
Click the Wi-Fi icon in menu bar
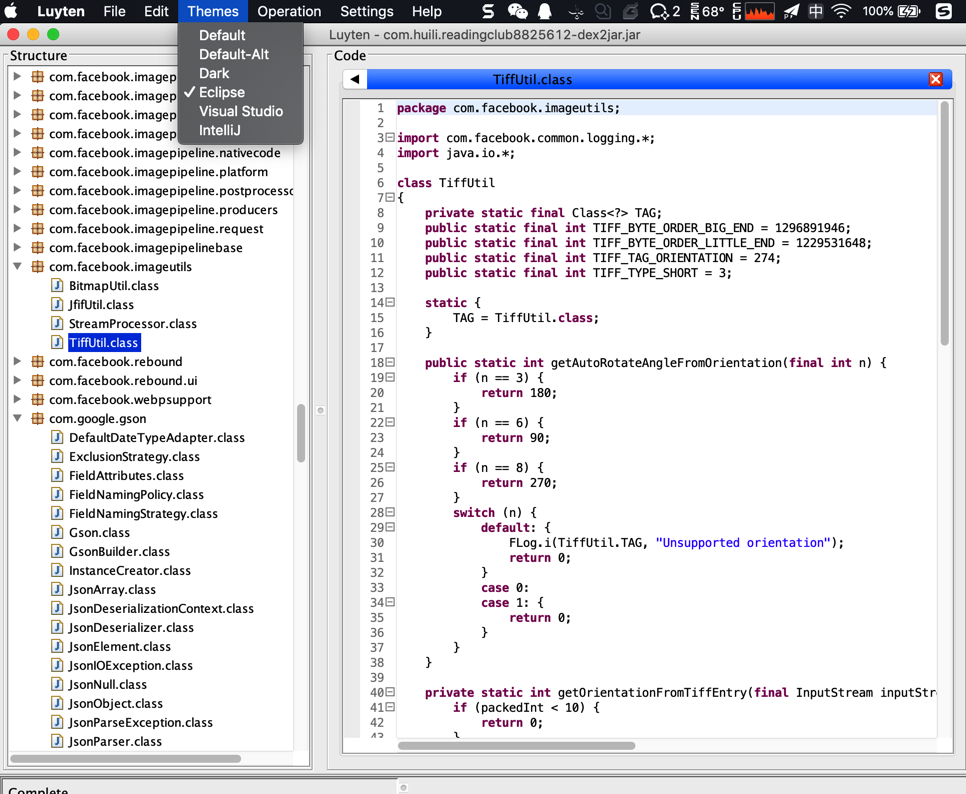pyautogui.click(x=841, y=11)
